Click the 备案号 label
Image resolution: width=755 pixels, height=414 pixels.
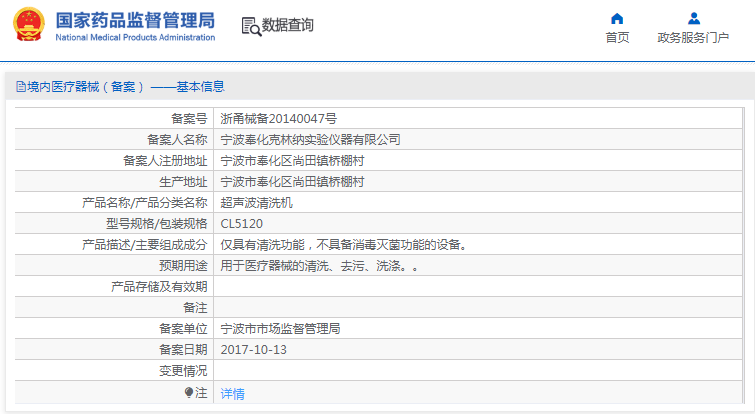coord(189,118)
